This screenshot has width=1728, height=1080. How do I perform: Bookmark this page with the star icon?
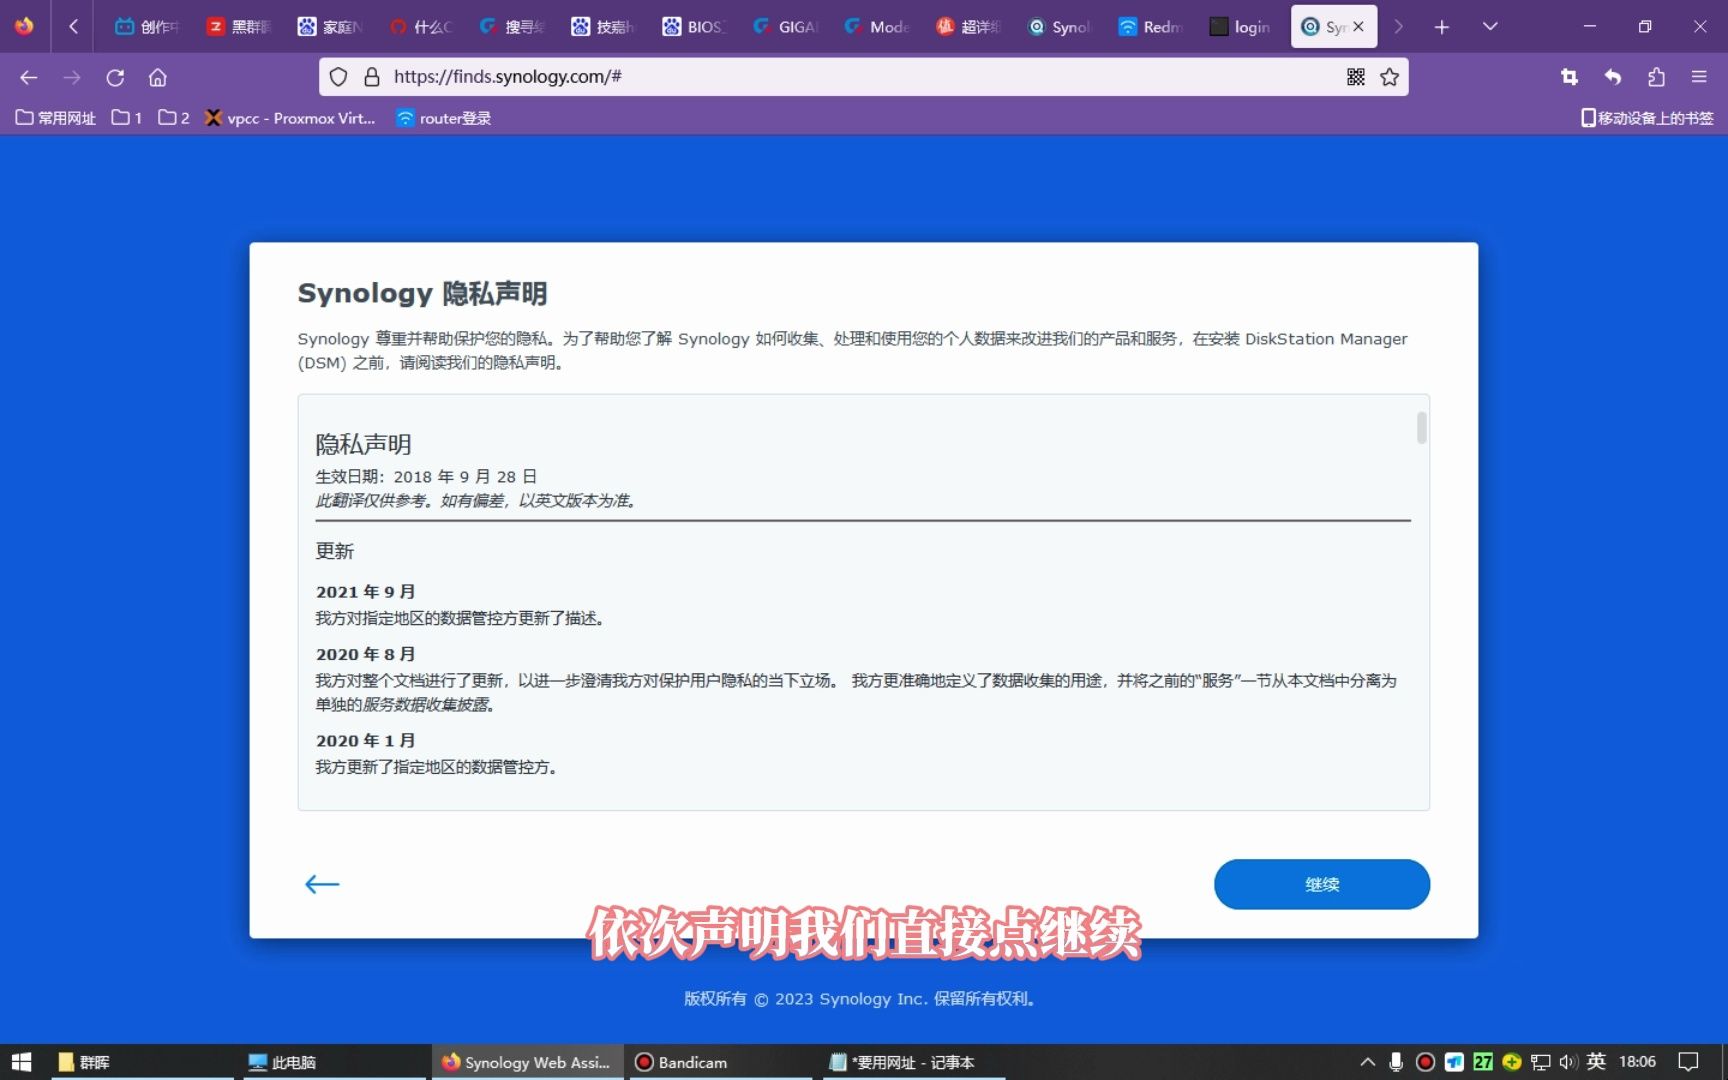click(x=1389, y=77)
